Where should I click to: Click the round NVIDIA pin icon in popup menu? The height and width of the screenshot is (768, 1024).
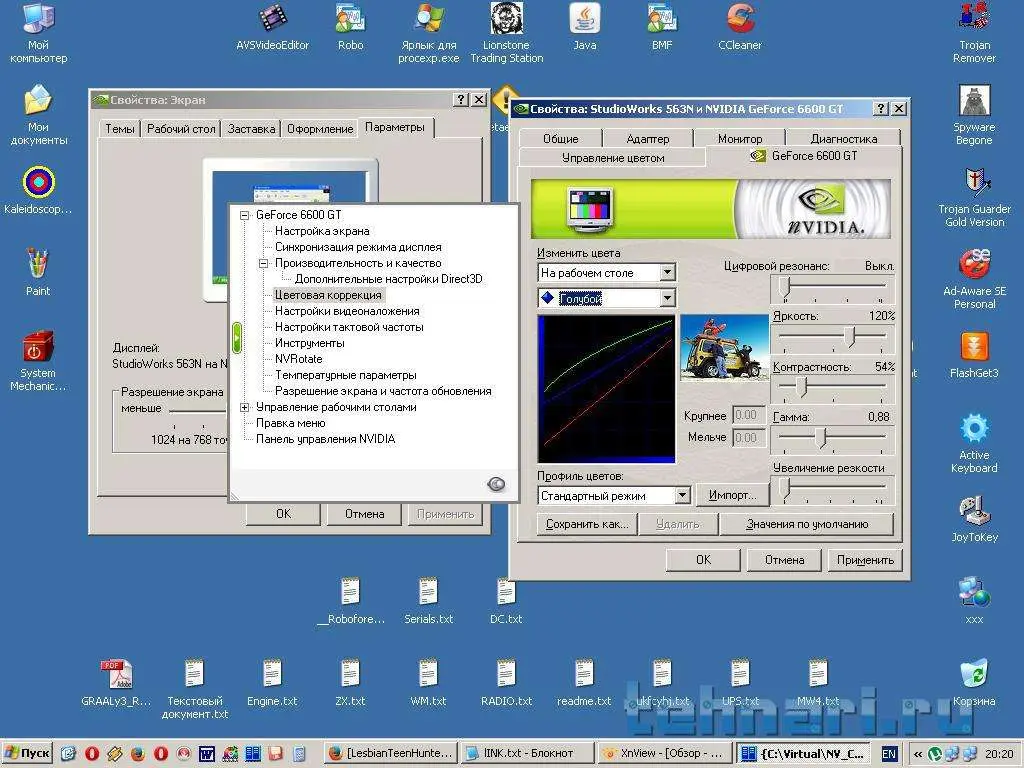pos(496,484)
